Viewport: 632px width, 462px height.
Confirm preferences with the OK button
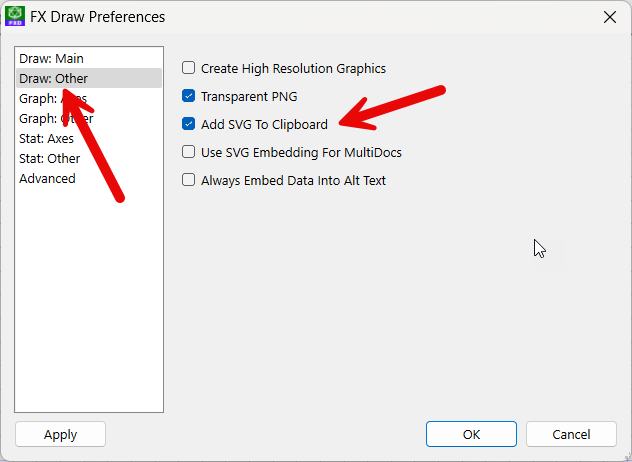(471, 434)
